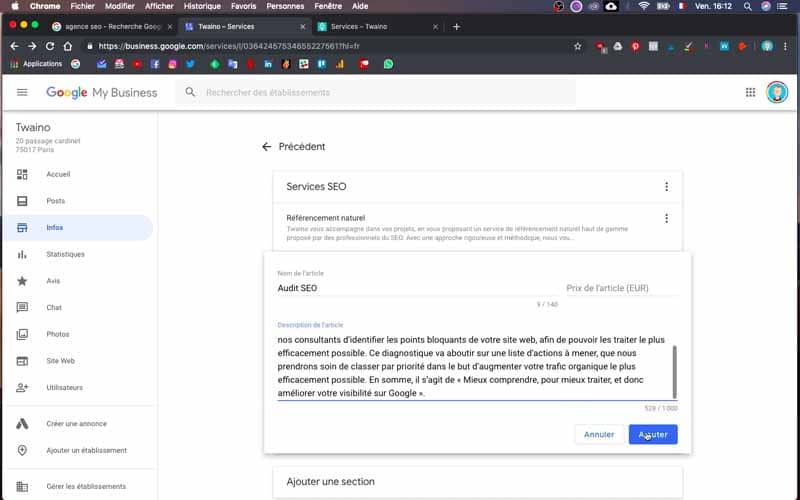The image size is (800, 500).
Task: Click the Audit SEO name field
Action: tap(417, 288)
